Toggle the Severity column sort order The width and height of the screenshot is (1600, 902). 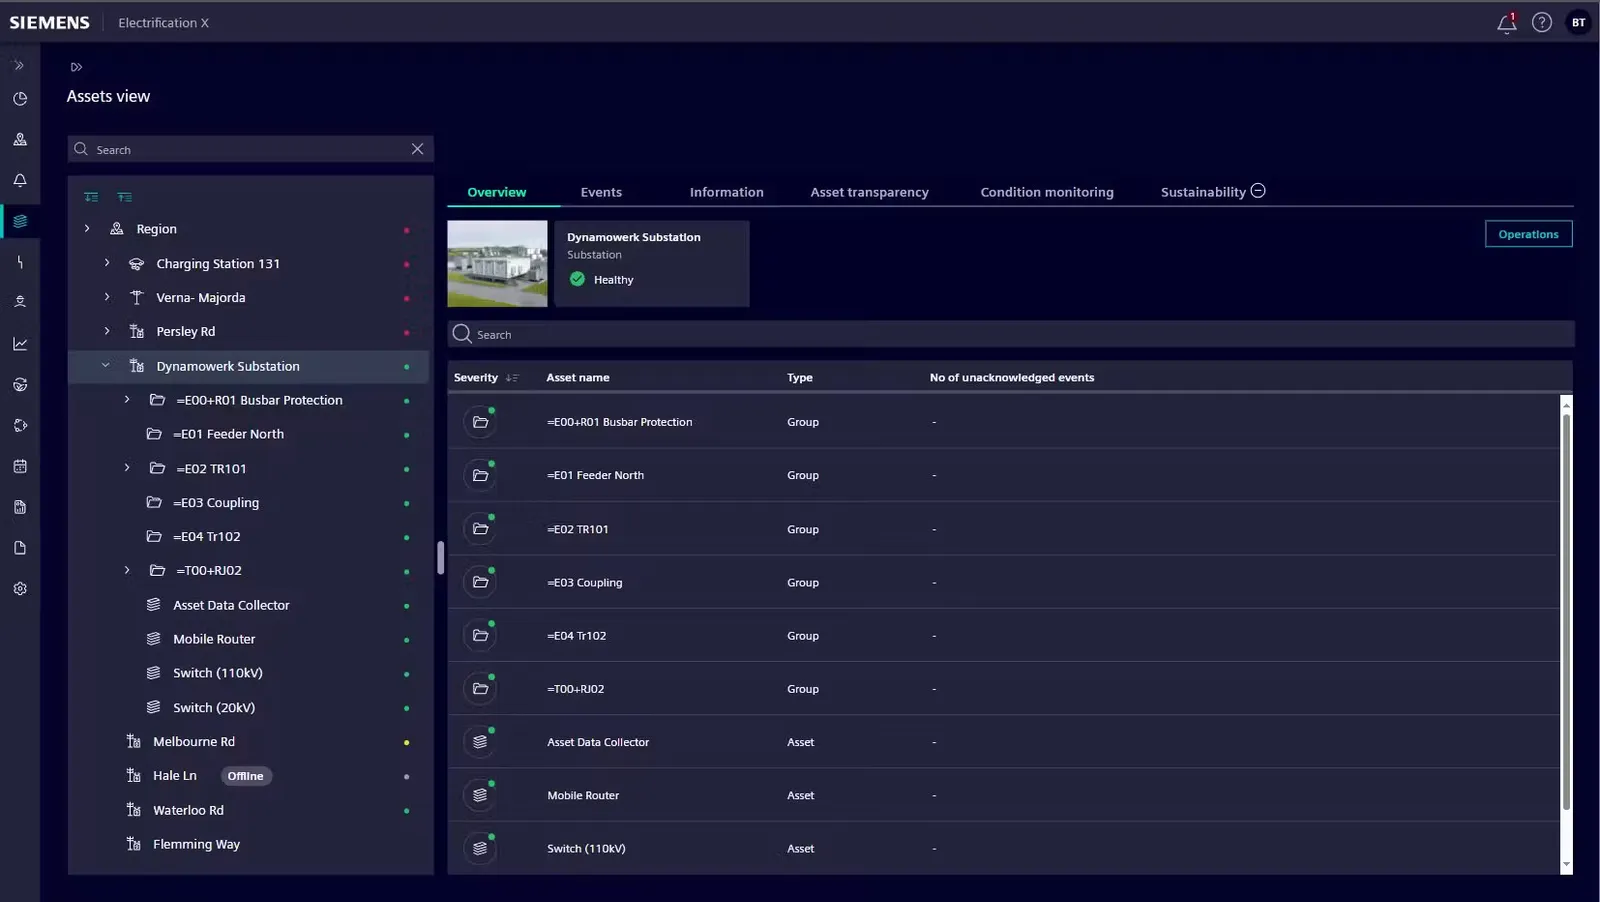pos(512,378)
